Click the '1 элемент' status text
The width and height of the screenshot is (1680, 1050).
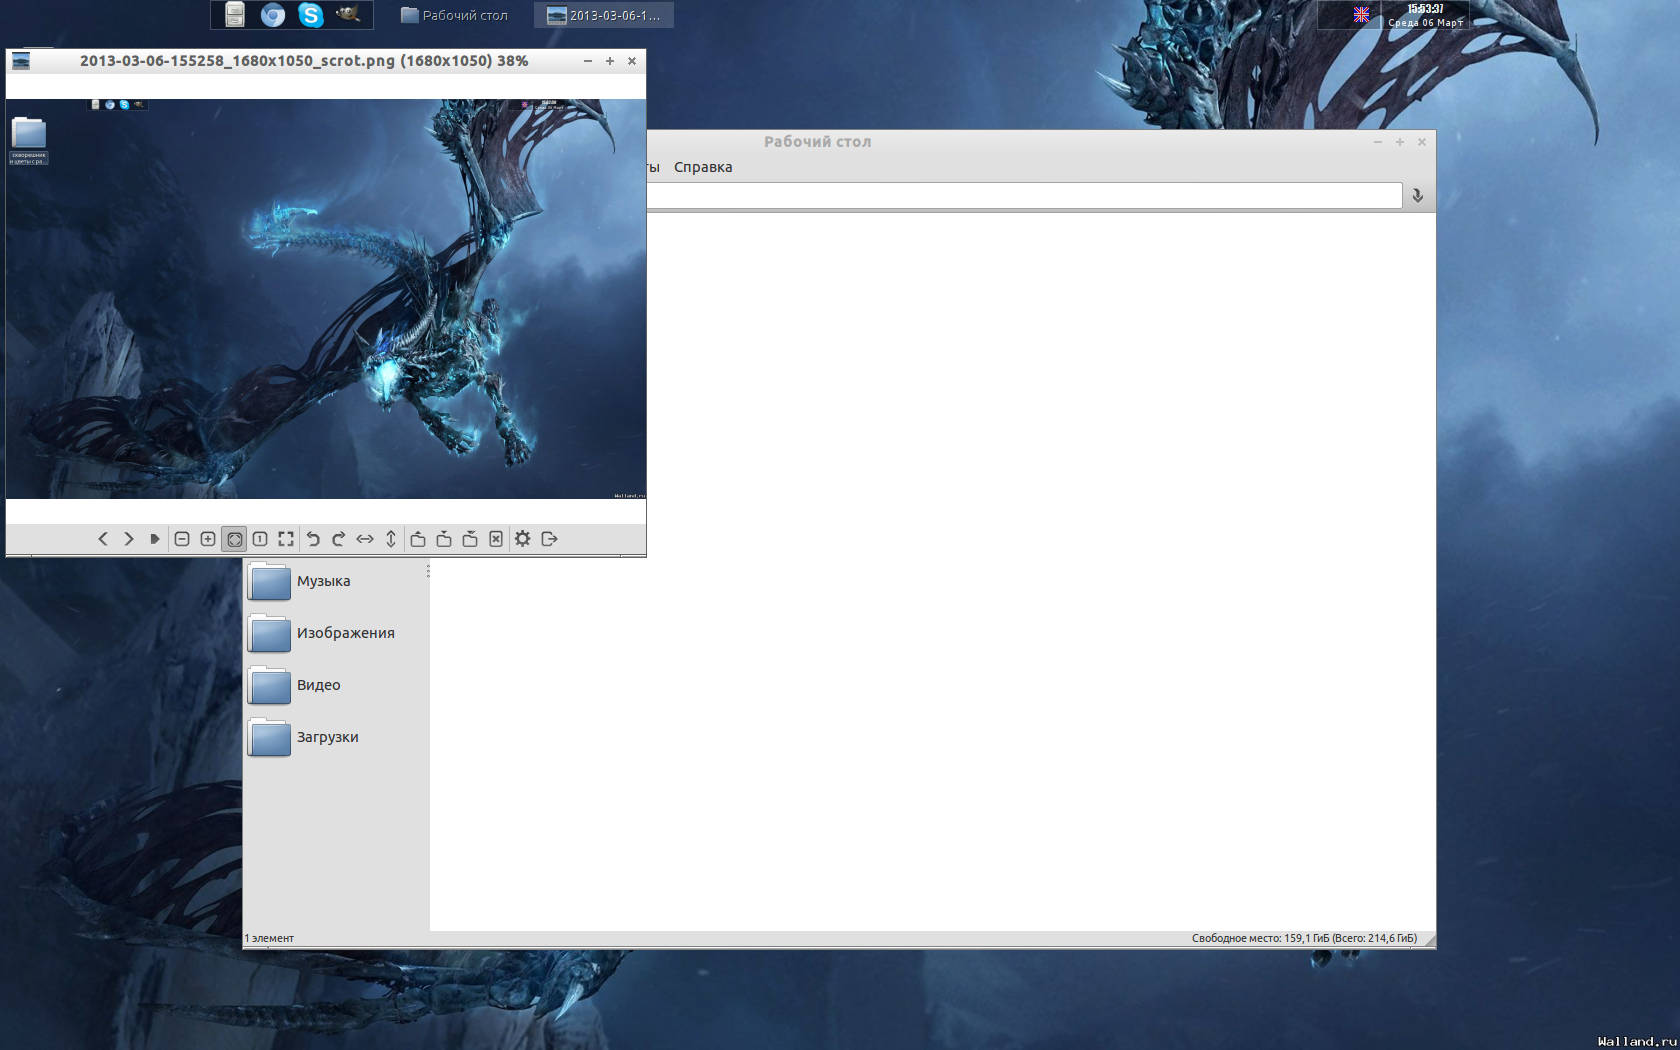270,938
